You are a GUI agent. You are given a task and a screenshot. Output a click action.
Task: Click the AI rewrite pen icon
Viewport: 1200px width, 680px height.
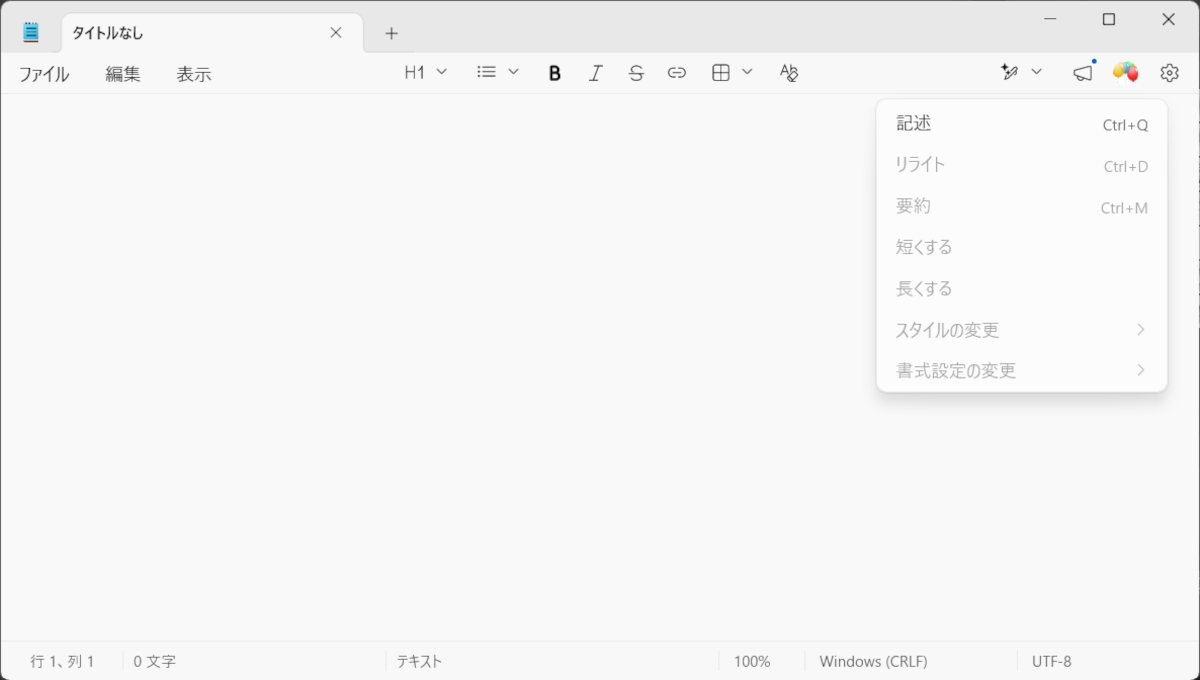point(1010,72)
